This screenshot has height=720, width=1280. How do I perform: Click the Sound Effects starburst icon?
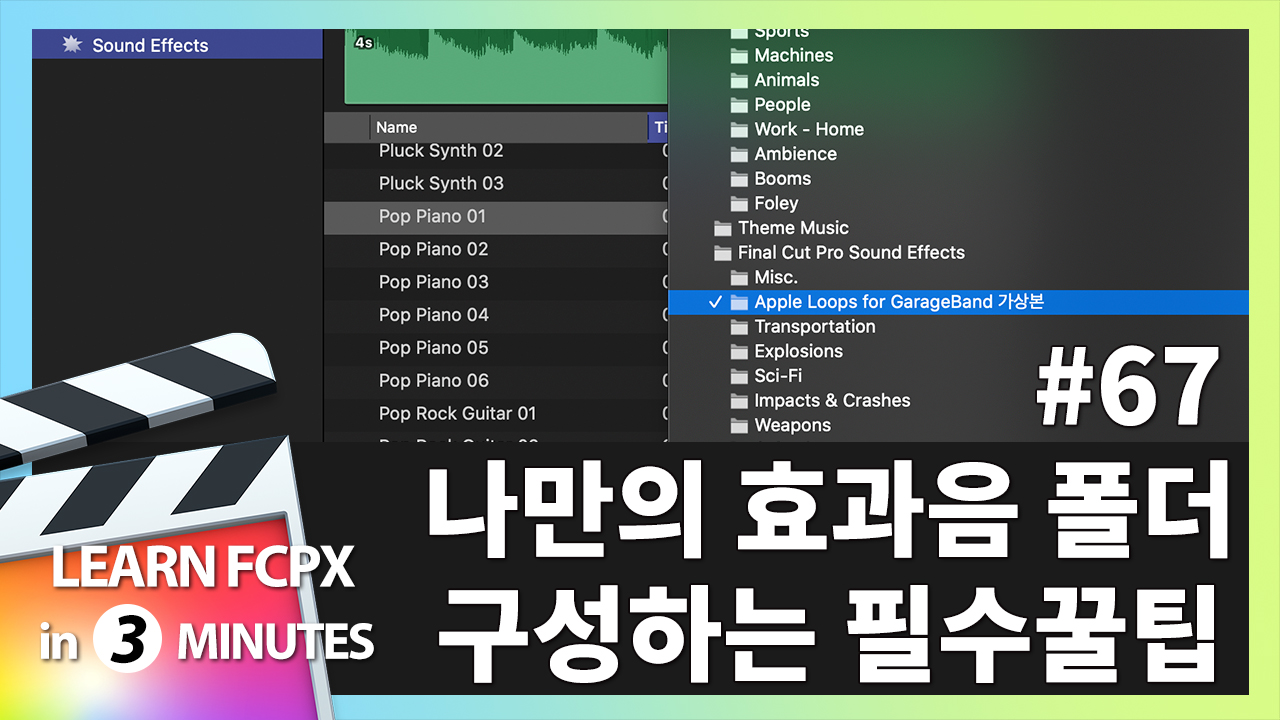click(71, 45)
